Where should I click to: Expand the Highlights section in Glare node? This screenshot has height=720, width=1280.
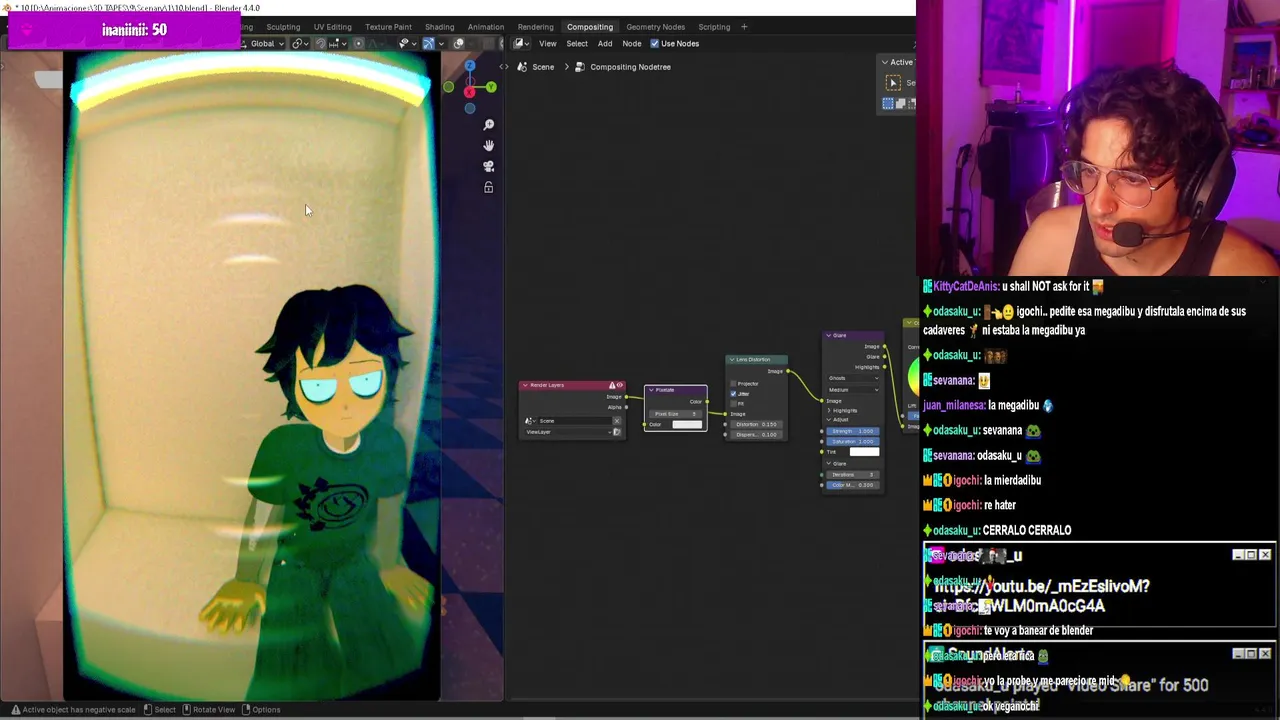coord(829,411)
